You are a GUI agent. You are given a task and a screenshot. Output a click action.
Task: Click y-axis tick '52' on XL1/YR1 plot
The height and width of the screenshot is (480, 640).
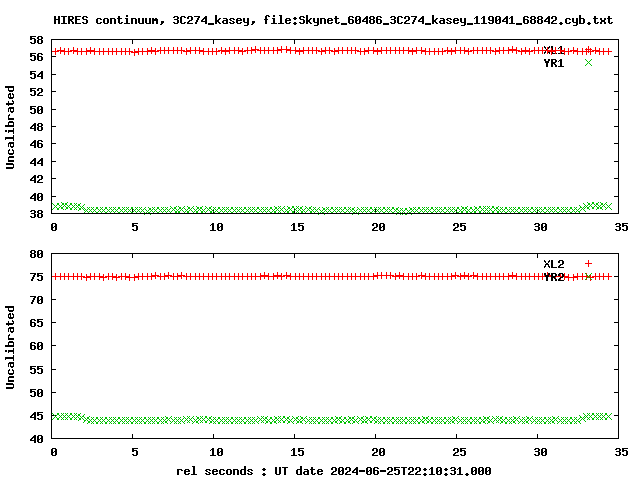tap(36, 92)
